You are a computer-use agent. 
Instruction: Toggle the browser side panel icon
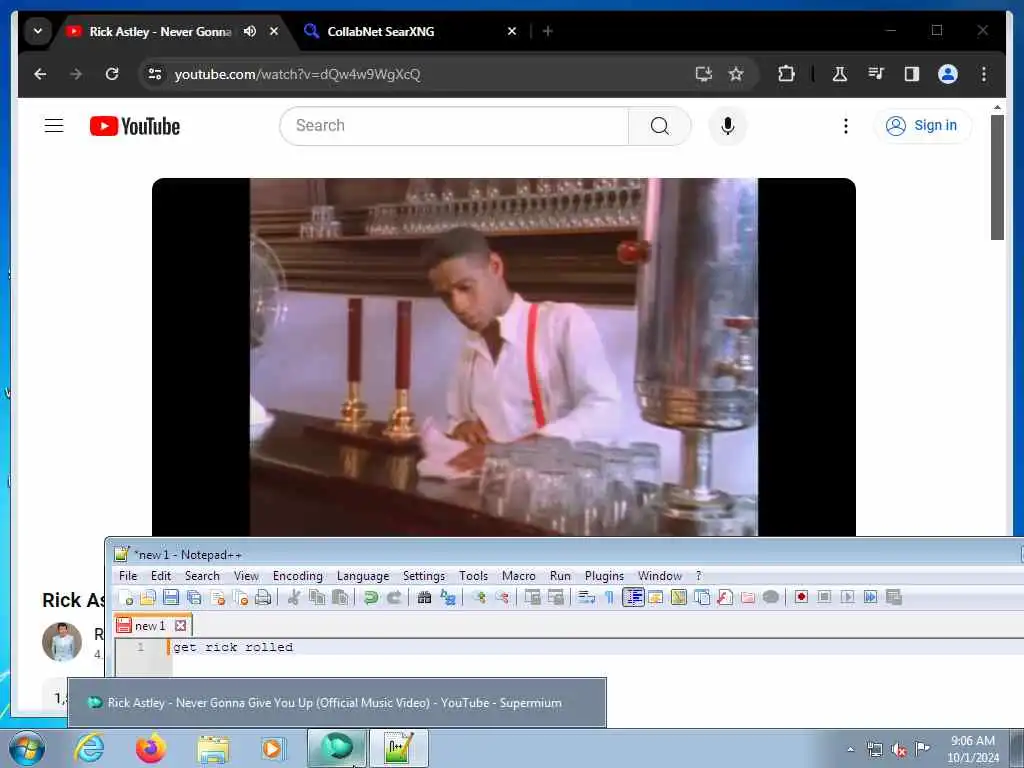coord(912,74)
